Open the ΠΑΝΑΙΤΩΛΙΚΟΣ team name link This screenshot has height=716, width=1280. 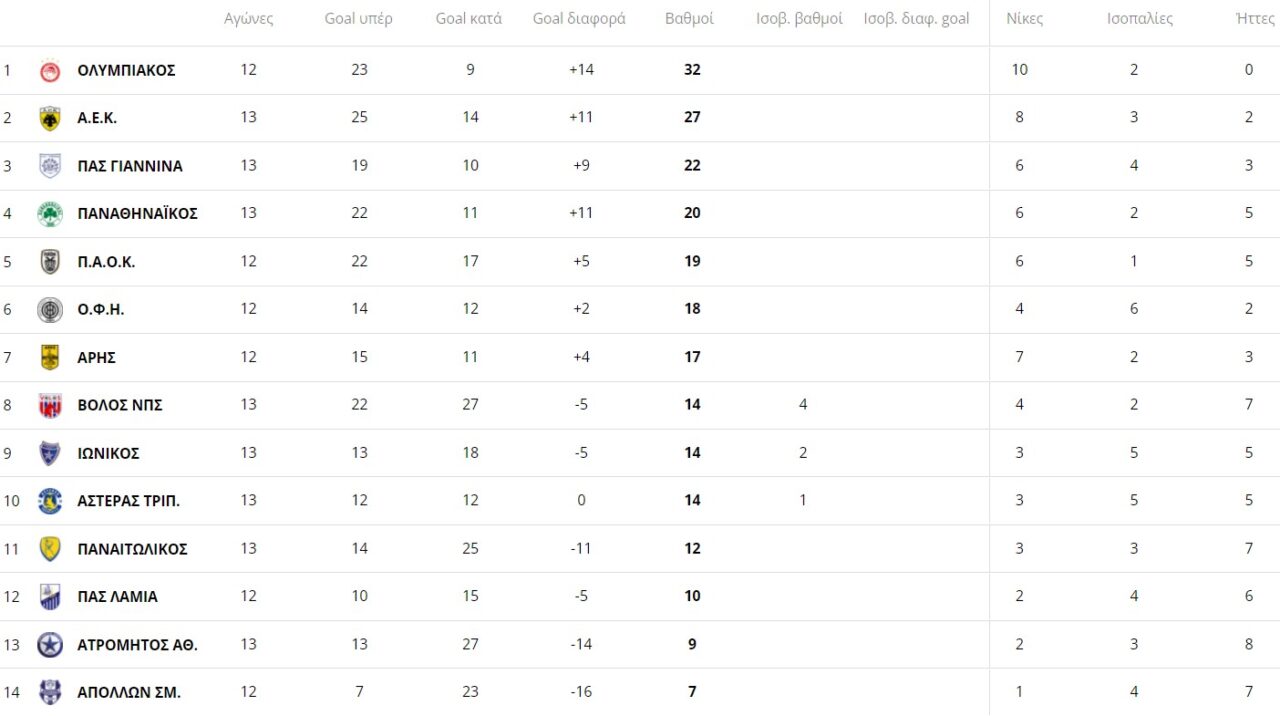[132, 549]
